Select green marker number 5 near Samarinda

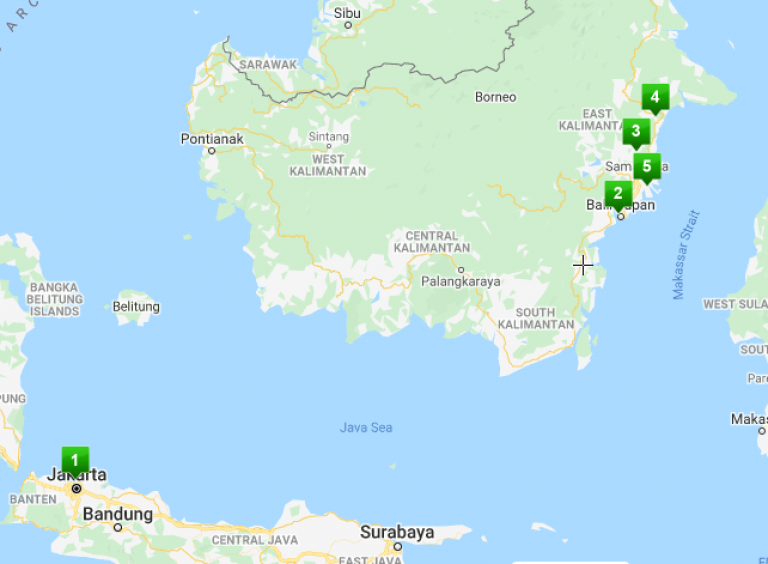tap(647, 166)
